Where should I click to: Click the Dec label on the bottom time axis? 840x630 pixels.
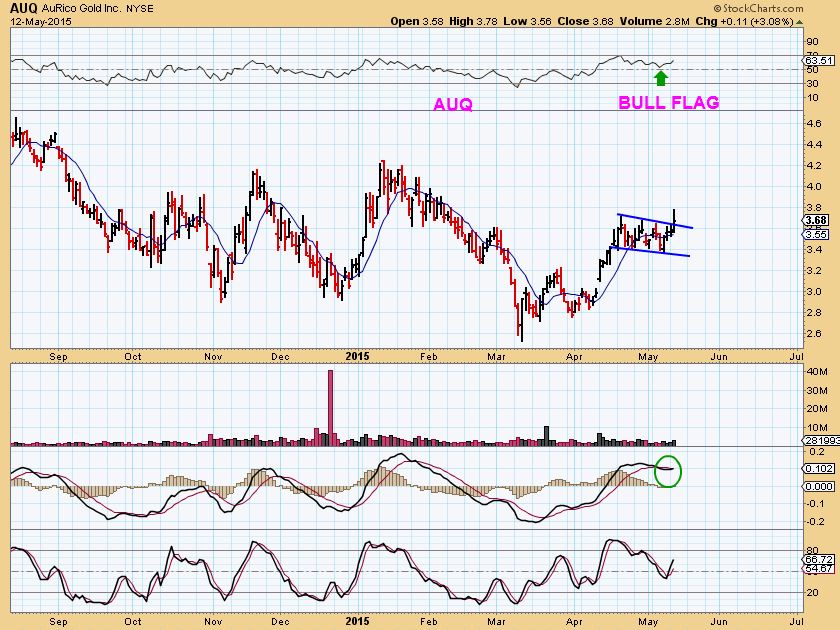pyautogui.click(x=280, y=621)
